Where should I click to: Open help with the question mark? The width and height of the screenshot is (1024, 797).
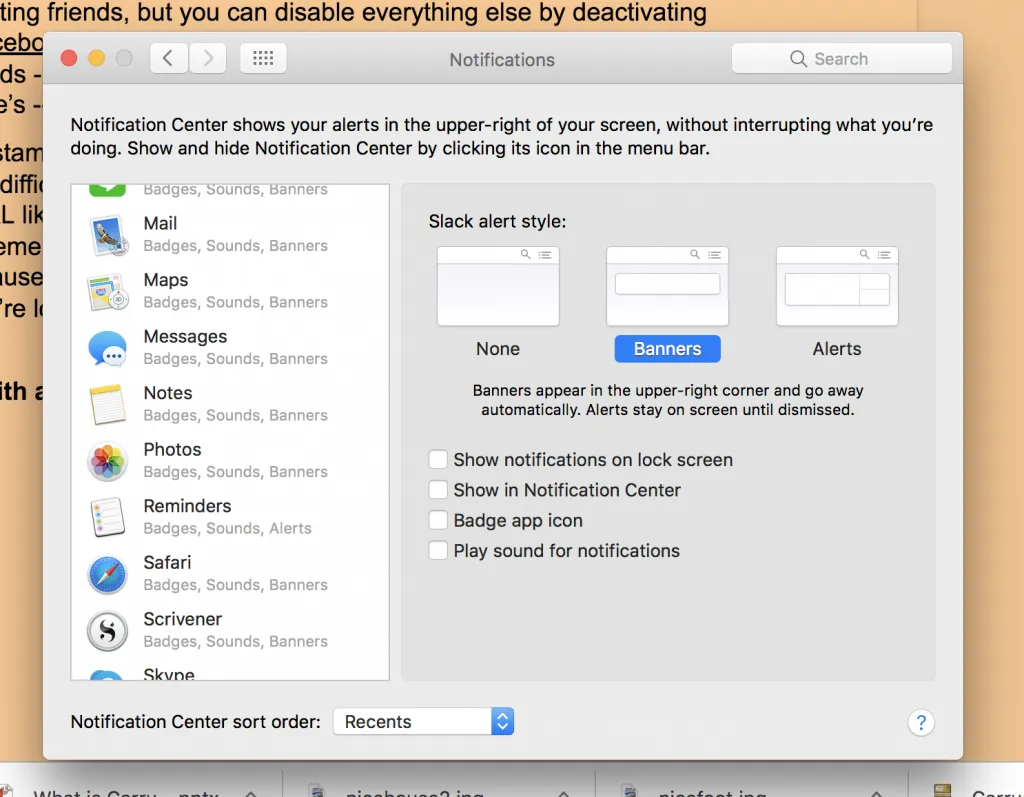pos(921,723)
